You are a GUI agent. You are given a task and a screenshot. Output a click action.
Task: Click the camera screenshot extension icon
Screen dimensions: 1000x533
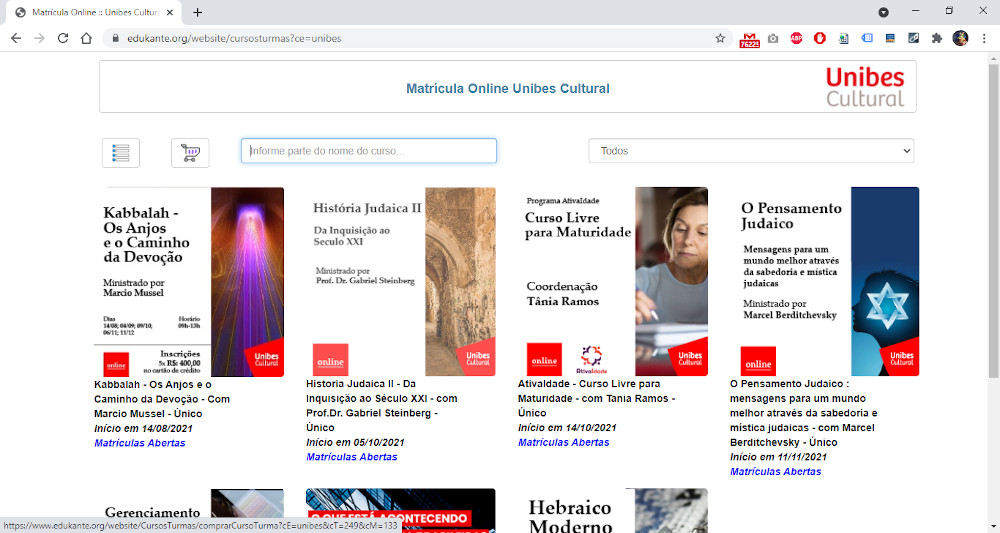773,38
